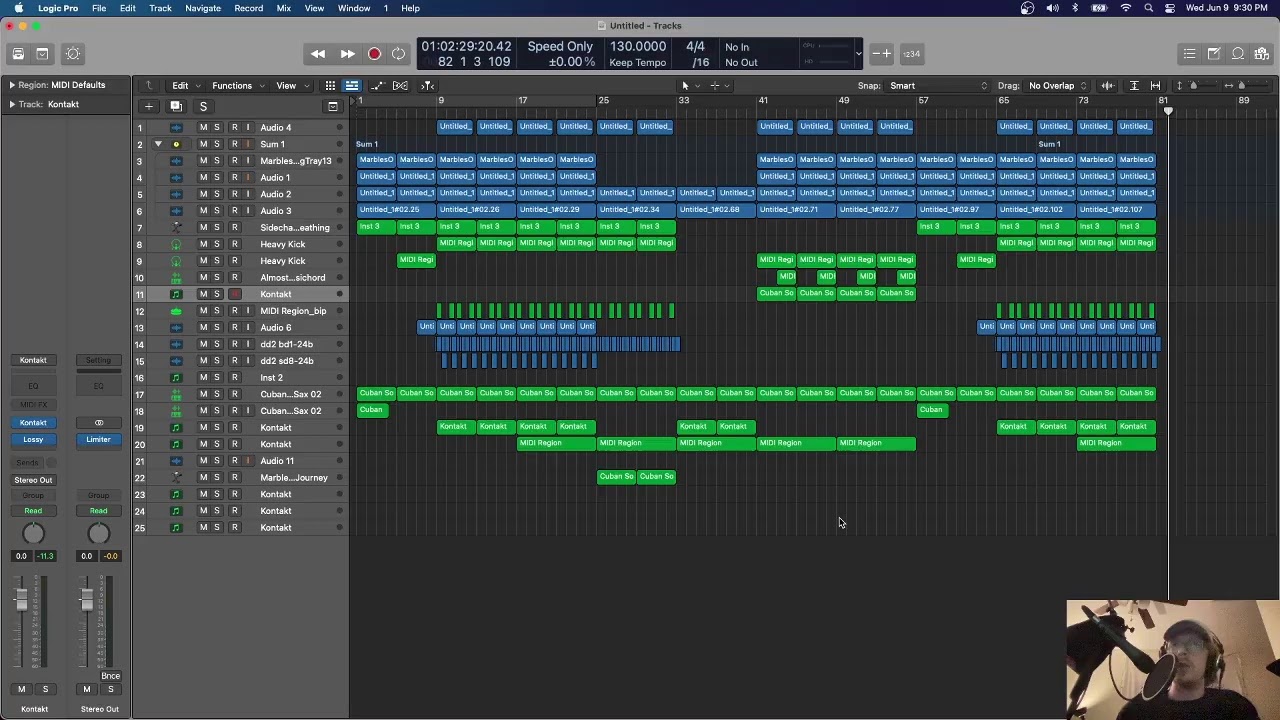The height and width of the screenshot is (720, 1280).
Task: Open the Functions dropdown in tracks area
Action: tap(236, 86)
